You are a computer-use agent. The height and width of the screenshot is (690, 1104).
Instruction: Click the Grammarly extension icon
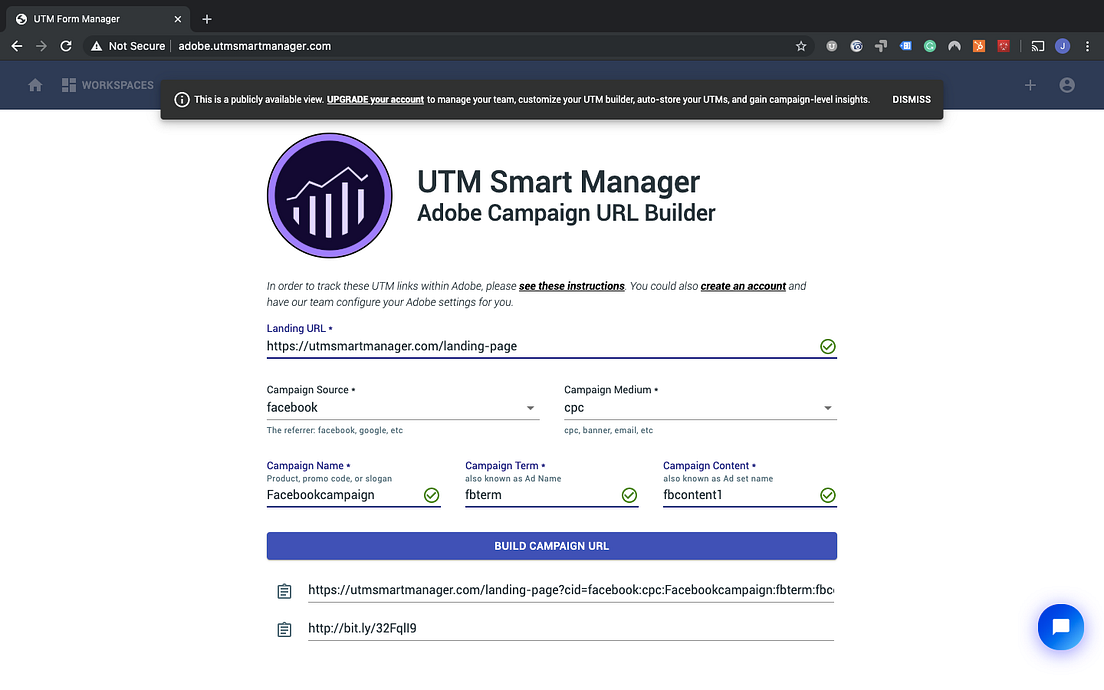point(929,46)
